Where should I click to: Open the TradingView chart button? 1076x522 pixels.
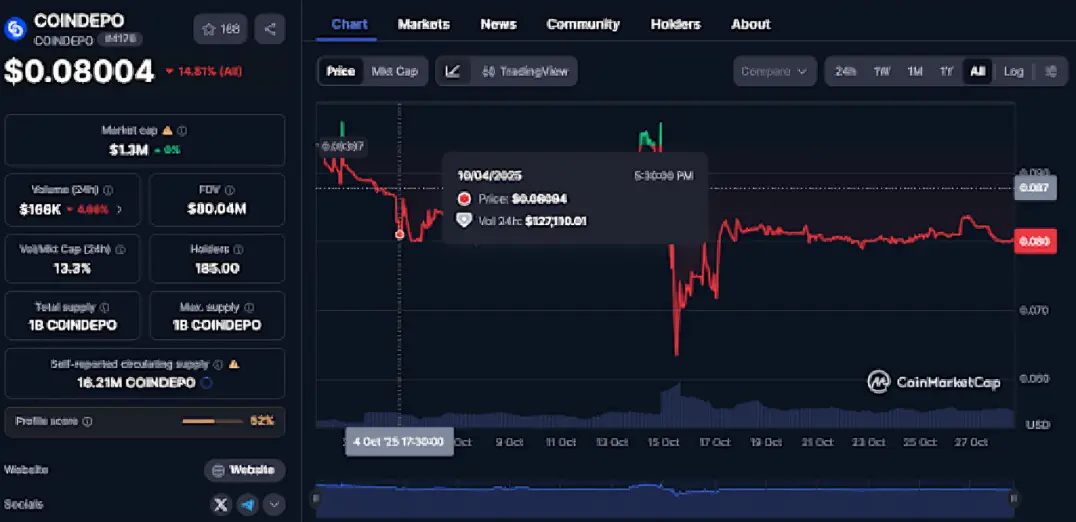point(525,71)
